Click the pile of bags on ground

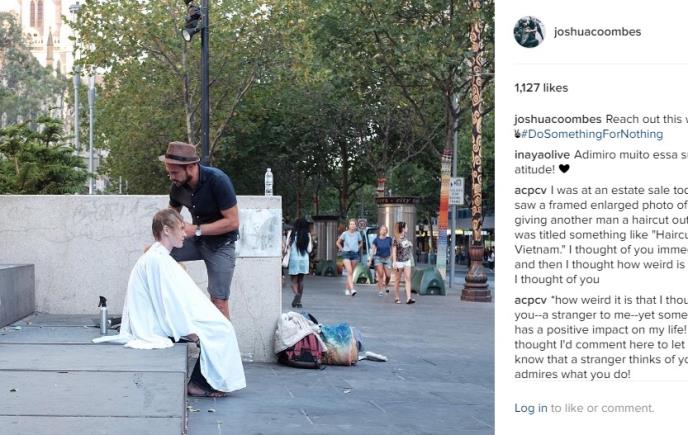[317, 339]
